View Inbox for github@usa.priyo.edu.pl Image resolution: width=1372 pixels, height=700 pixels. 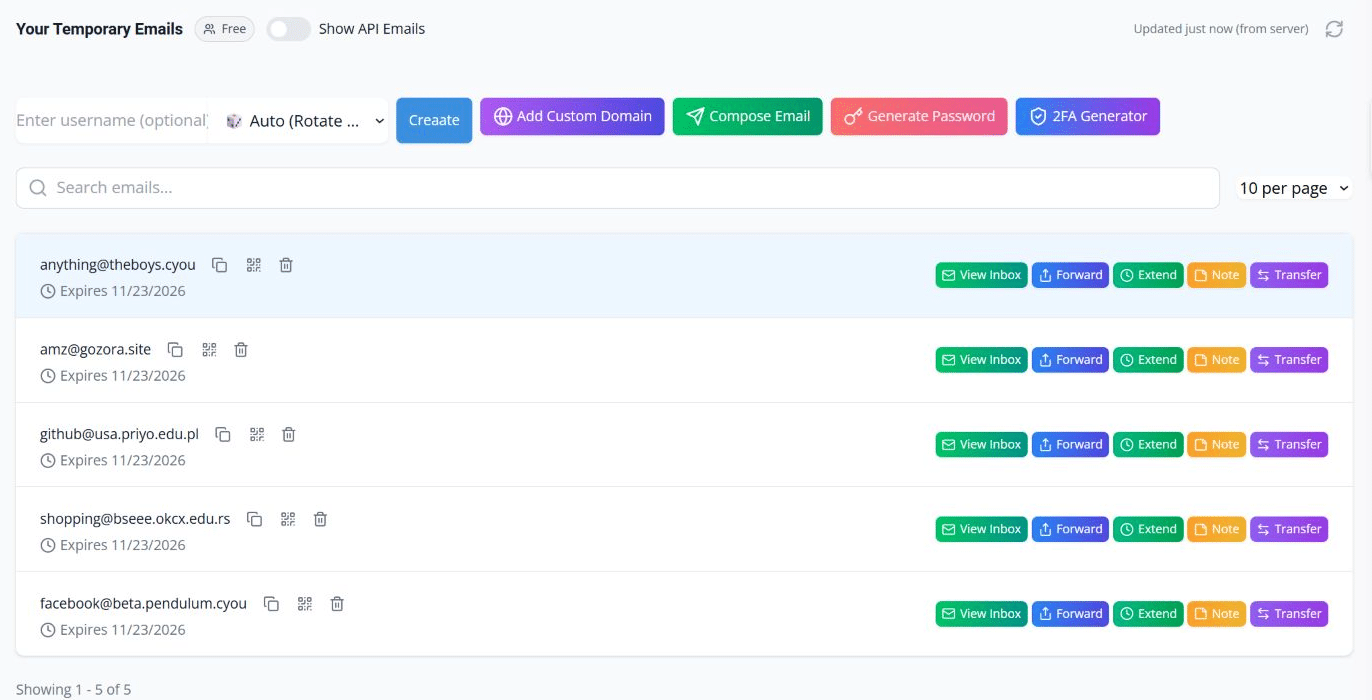coord(981,444)
